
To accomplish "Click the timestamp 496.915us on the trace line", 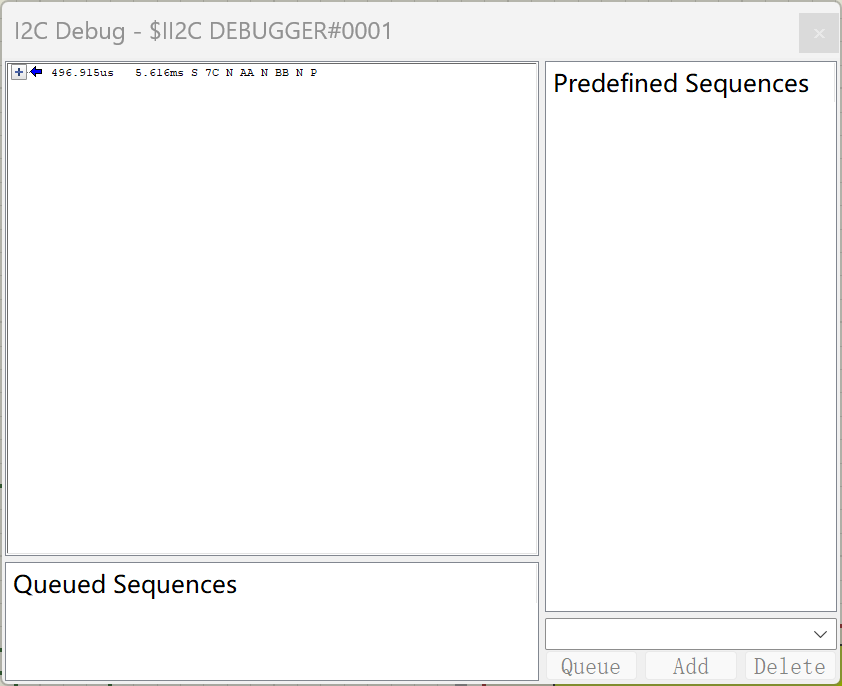I will point(81,72).
